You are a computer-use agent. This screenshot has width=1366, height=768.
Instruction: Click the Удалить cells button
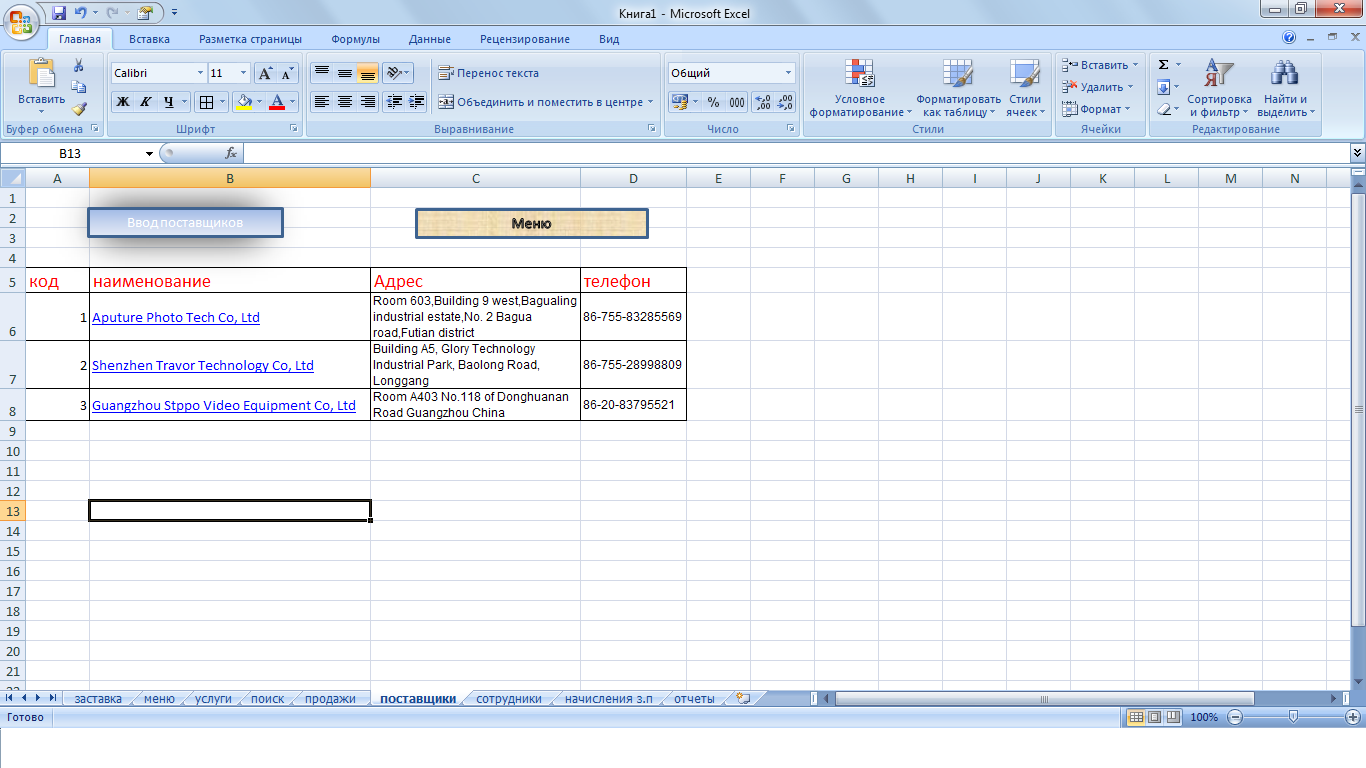coord(1097,87)
